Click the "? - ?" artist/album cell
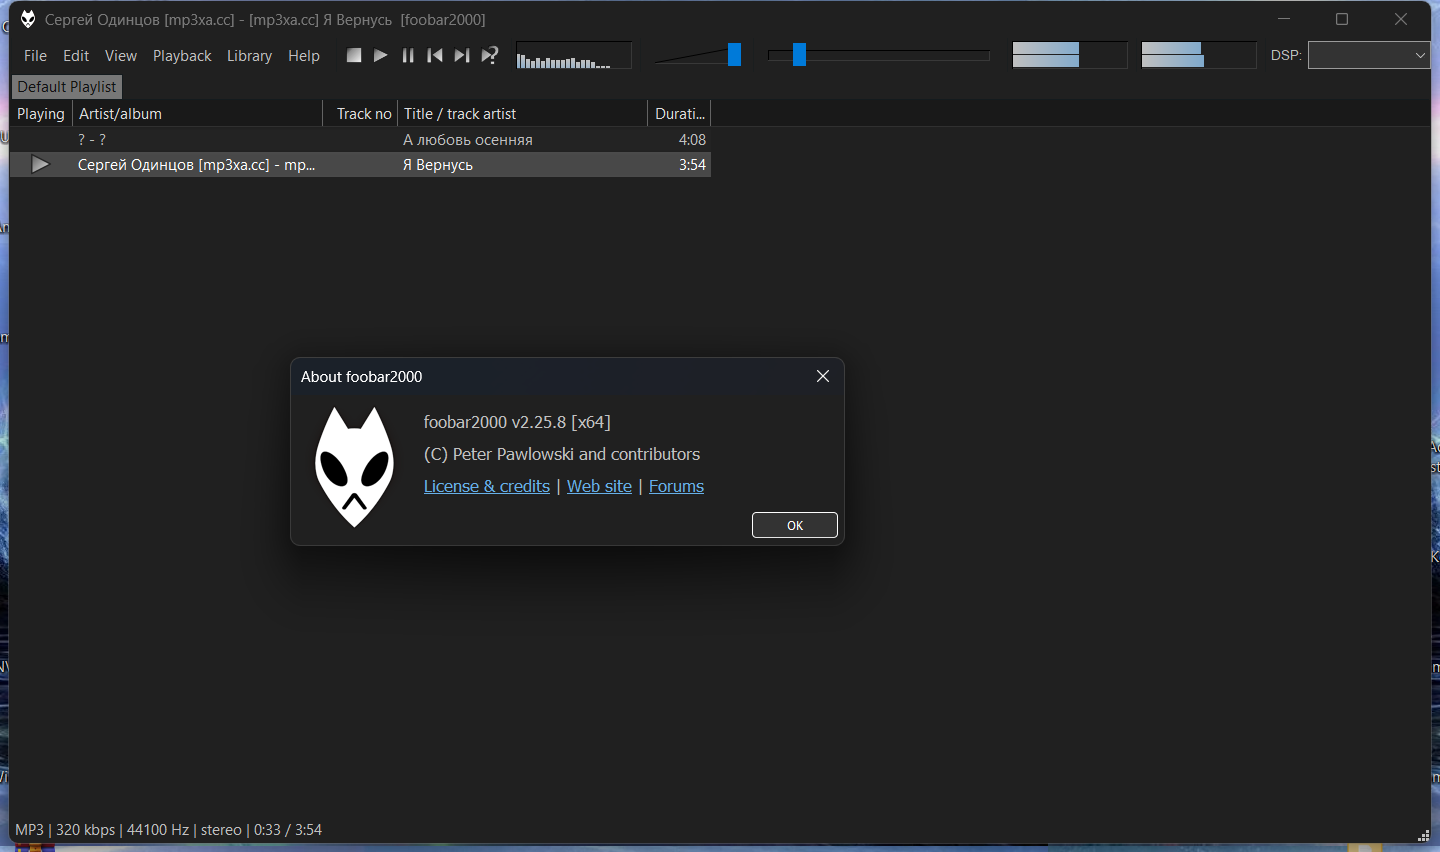The width and height of the screenshot is (1440, 852). (92, 140)
